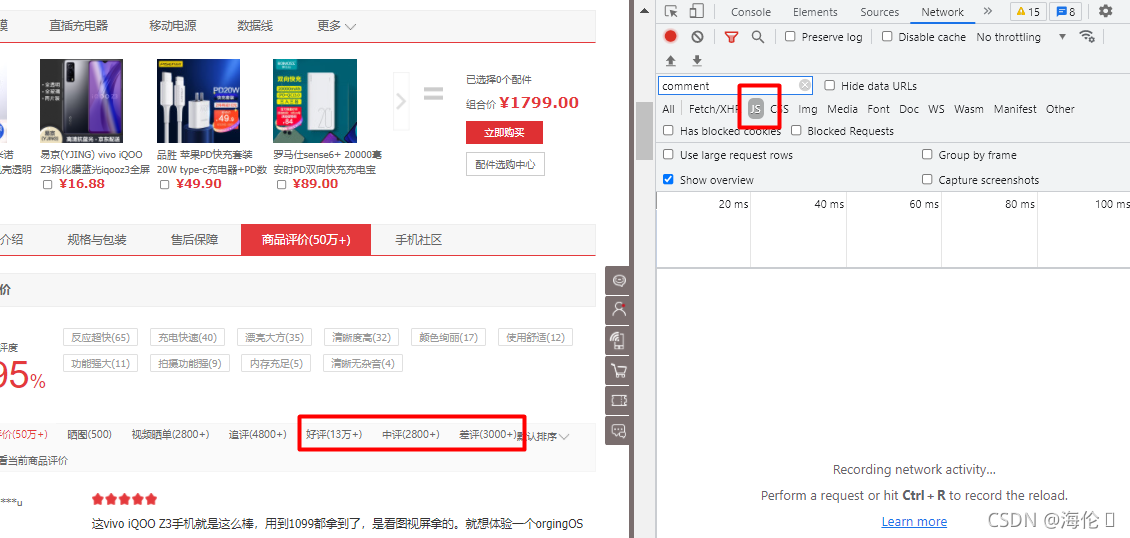This screenshot has width=1130, height=538.
Task: Click the 立即购买 button
Action: (504, 133)
